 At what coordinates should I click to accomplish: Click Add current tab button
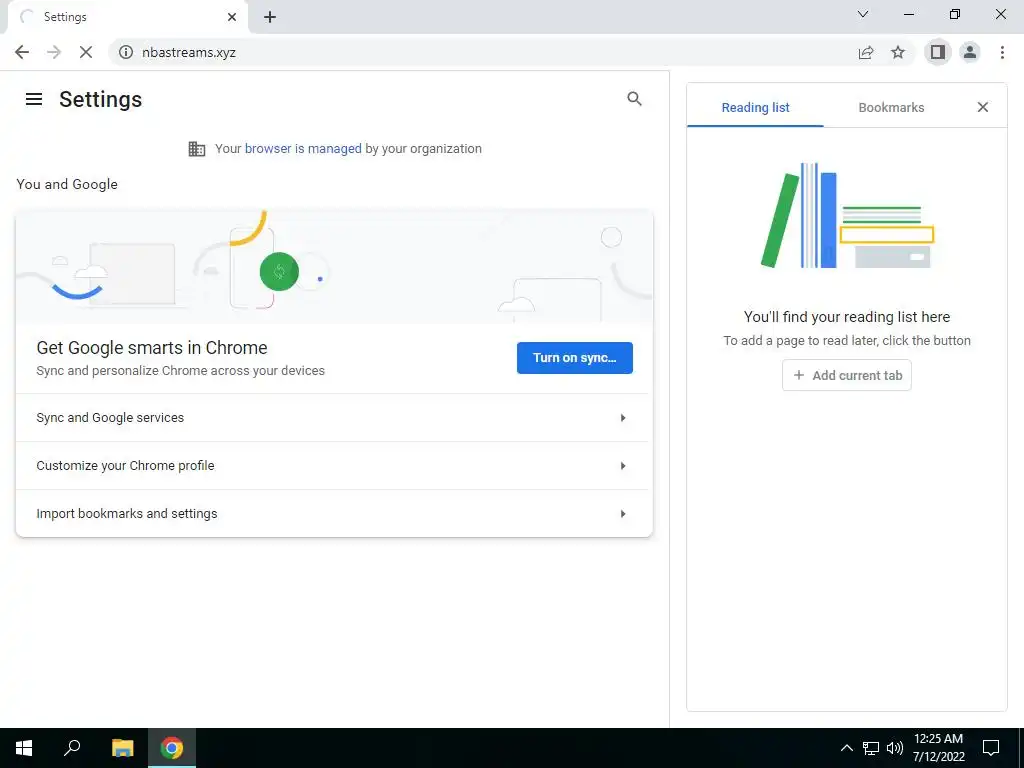click(x=846, y=376)
